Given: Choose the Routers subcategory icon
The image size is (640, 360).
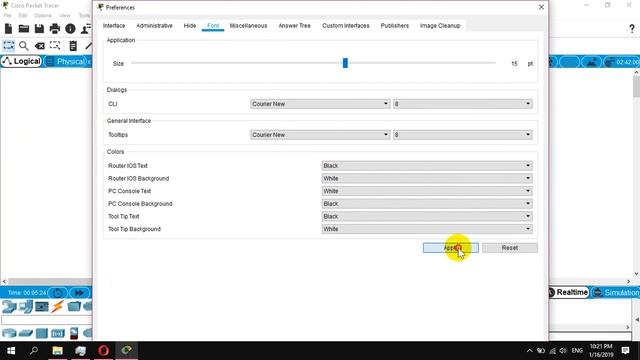Looking at the screenshot, I should [9, 333].
